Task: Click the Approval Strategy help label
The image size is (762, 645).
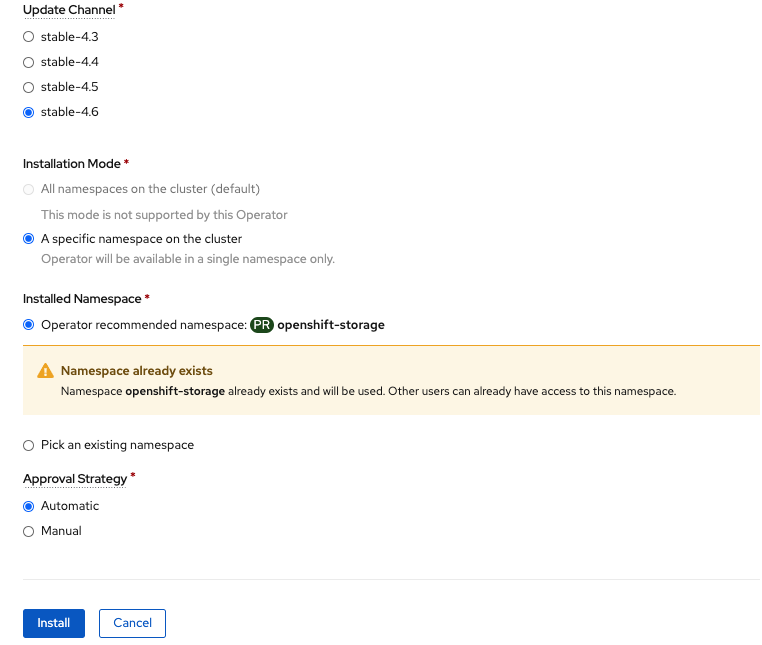Action: pyautogui.click(x=75, y=479)
